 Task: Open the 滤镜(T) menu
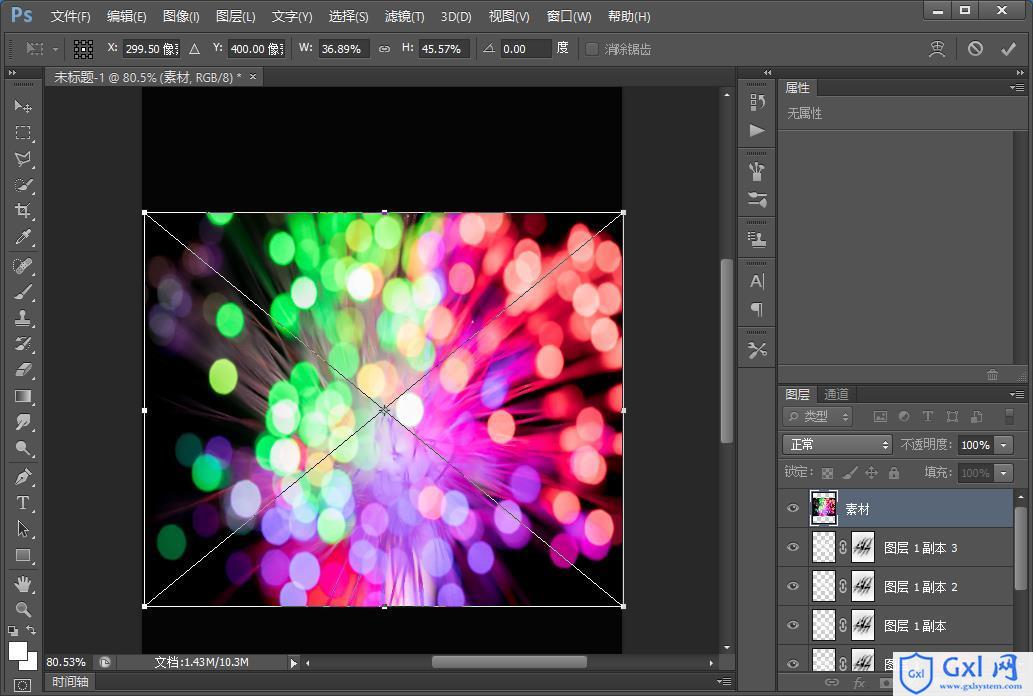point(405,16)
